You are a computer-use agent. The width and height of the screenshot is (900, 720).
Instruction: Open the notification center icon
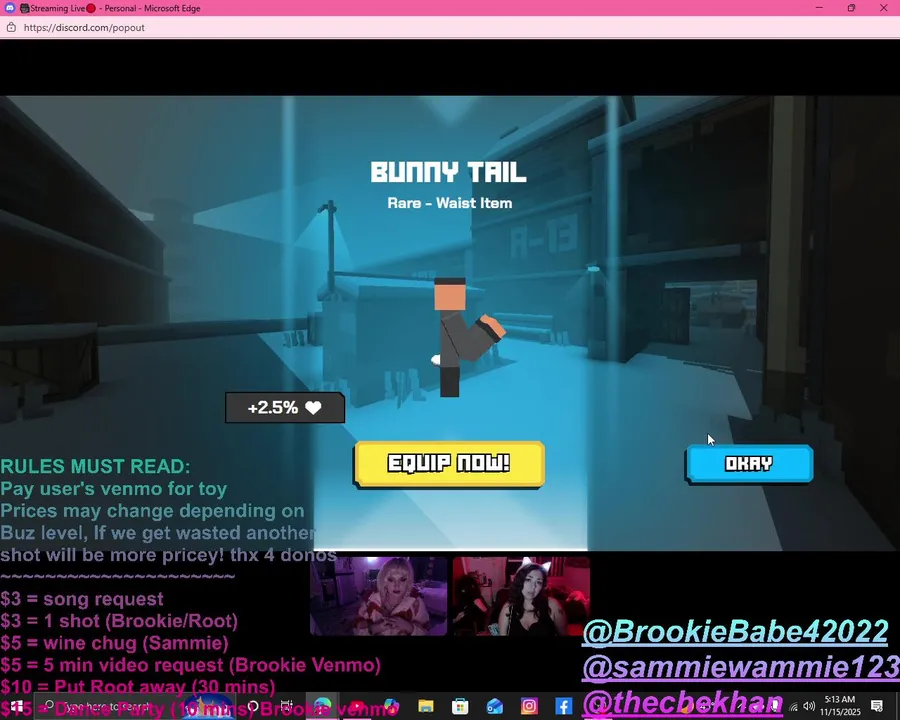pyautogui.click(x=877, y=706)
